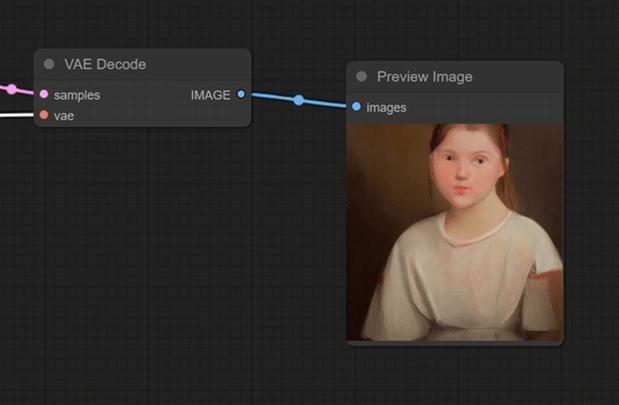Click the images label in Preview Image
The height and width of the screenshot is (405, 619).
click(386, 107)
